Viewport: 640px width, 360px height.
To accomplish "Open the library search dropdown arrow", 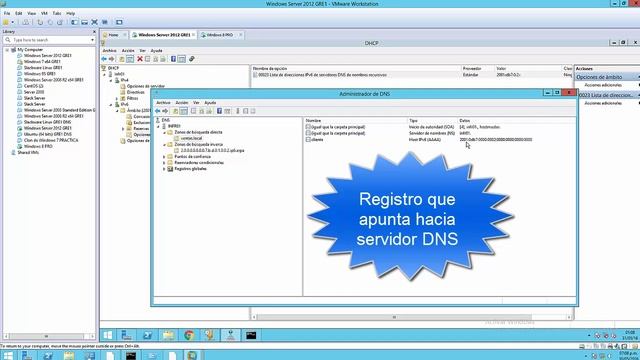I will click(92, 40).
